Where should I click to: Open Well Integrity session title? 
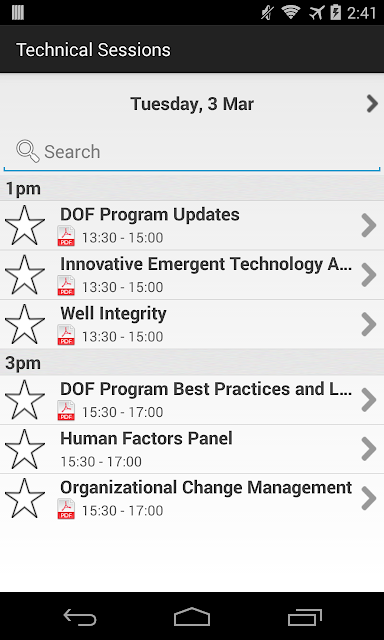(113, 314)
